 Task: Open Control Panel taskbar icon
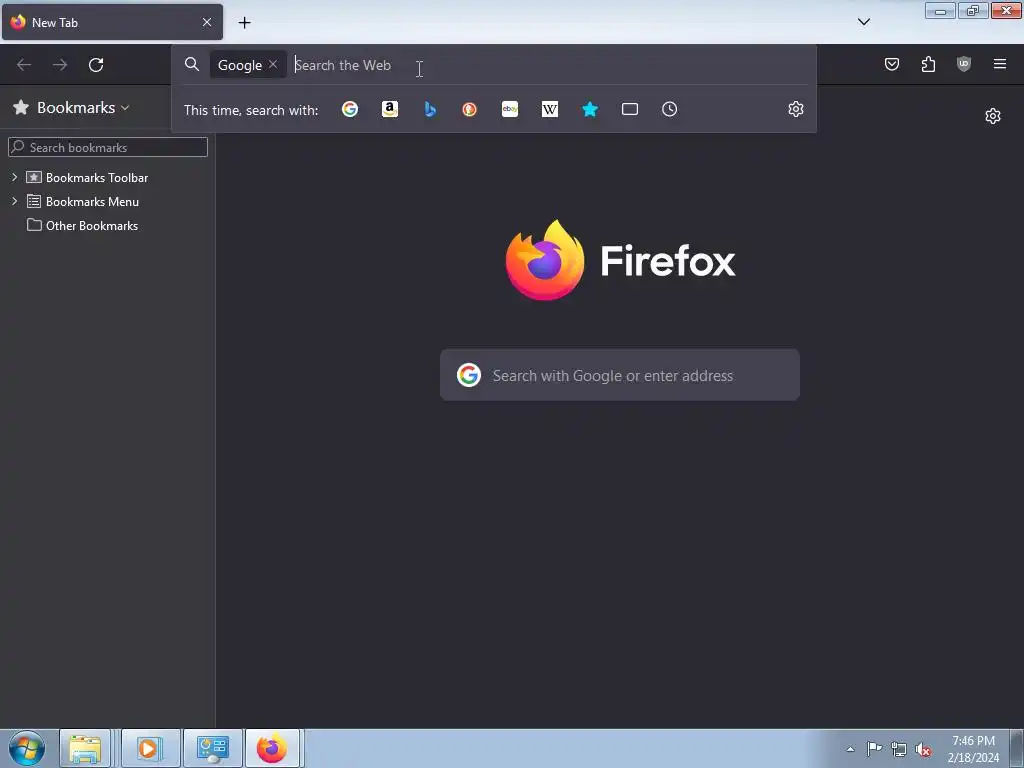212,748
